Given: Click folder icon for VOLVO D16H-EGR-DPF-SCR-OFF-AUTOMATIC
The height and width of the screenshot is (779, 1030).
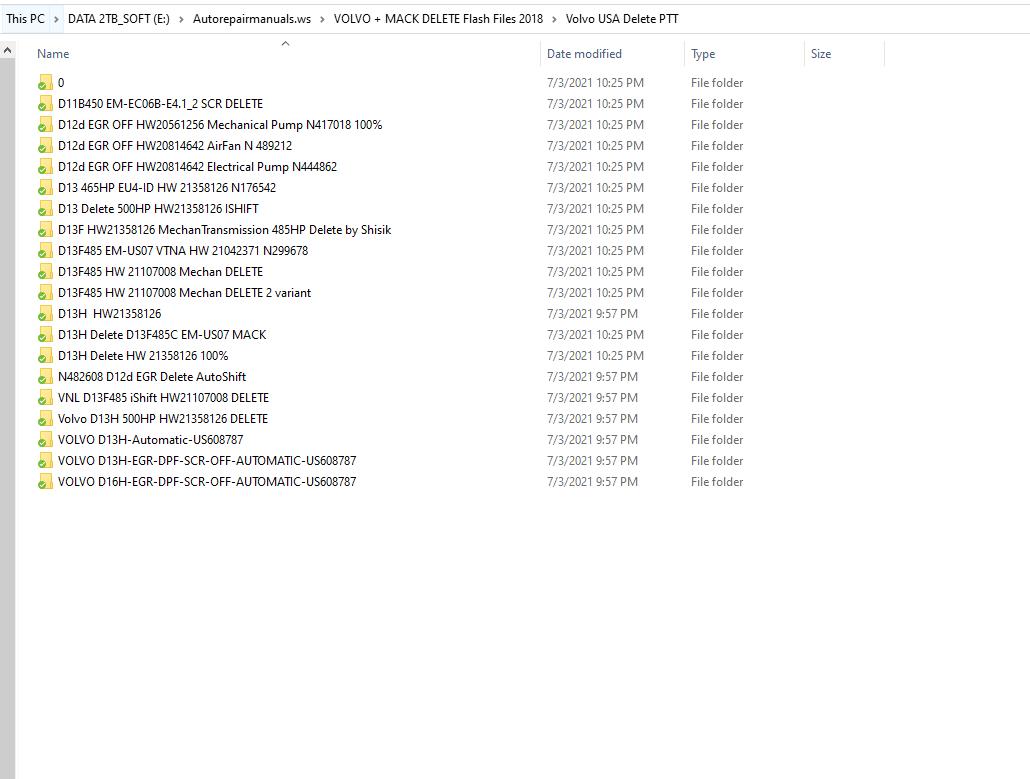Looking at the screenshot, I should [x=45, y=482].
